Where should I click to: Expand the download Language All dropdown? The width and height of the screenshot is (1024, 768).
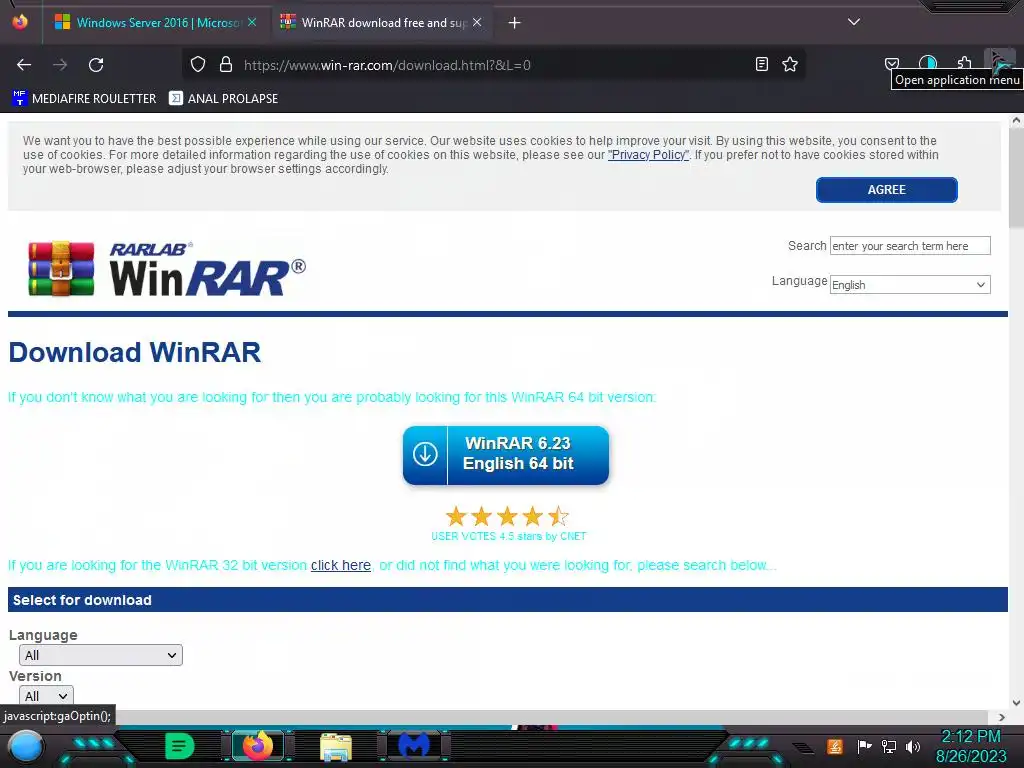pos(101,655)
